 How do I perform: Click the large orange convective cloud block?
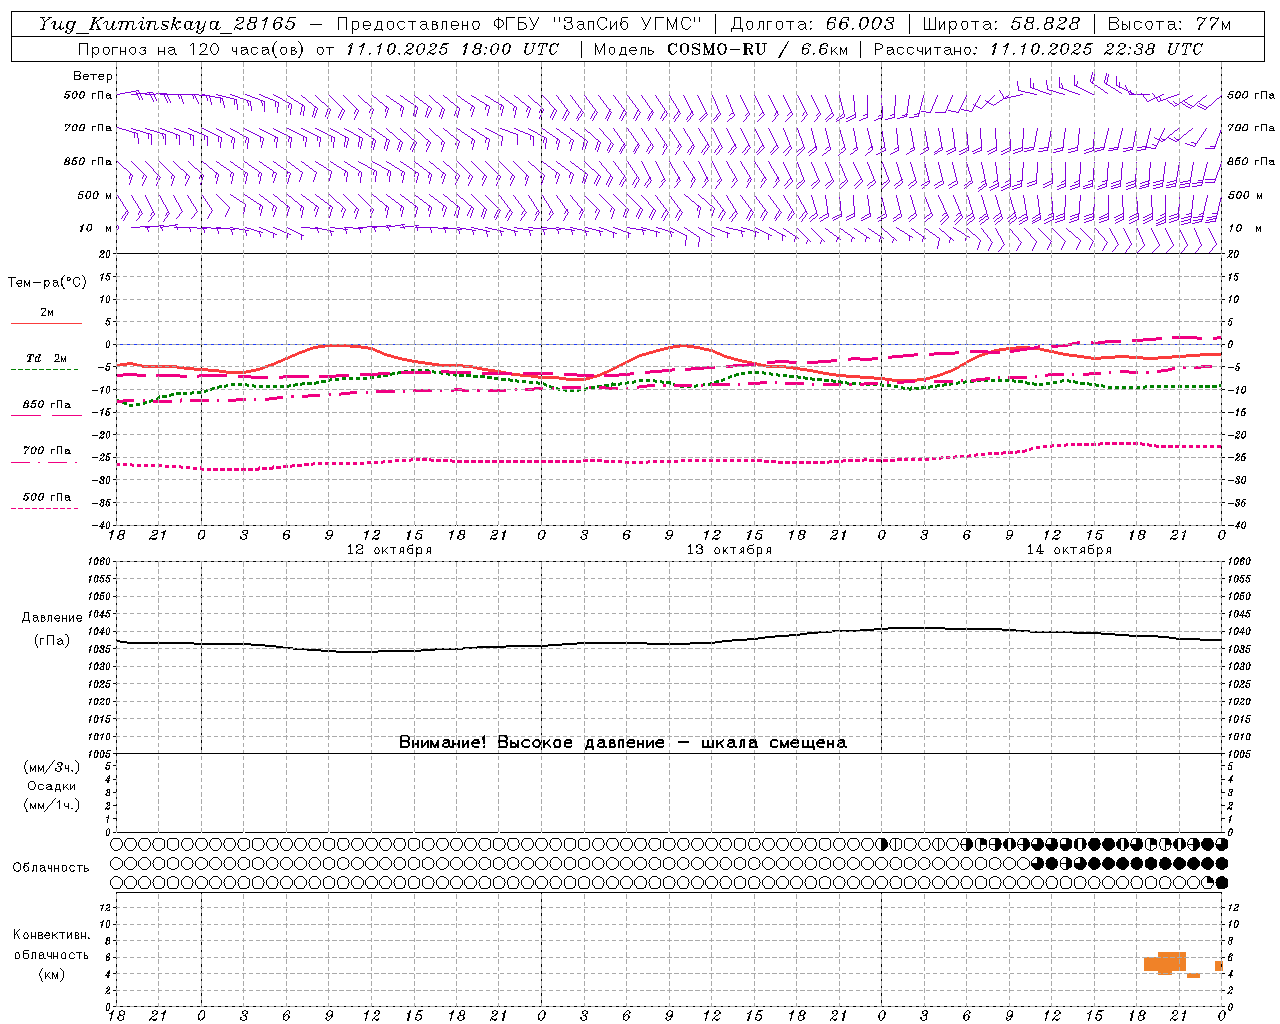[1165, 962]
